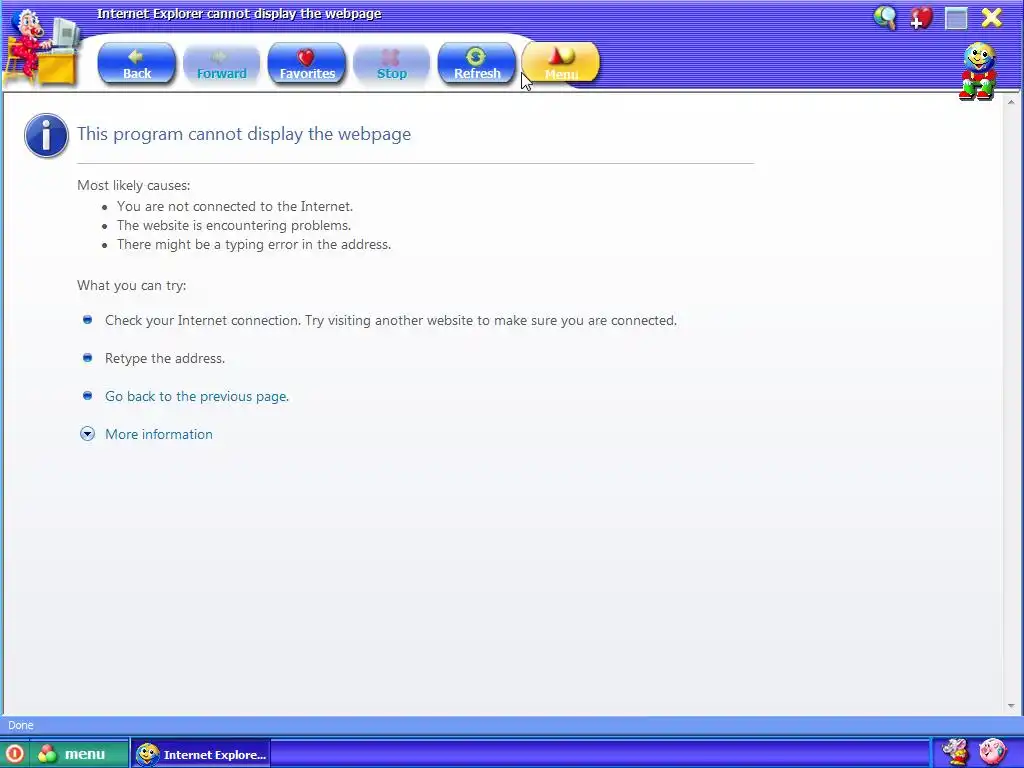Screen dimensions: 1024x768
Task: Click heading This program cannot display the webpage
Action: 244,134
